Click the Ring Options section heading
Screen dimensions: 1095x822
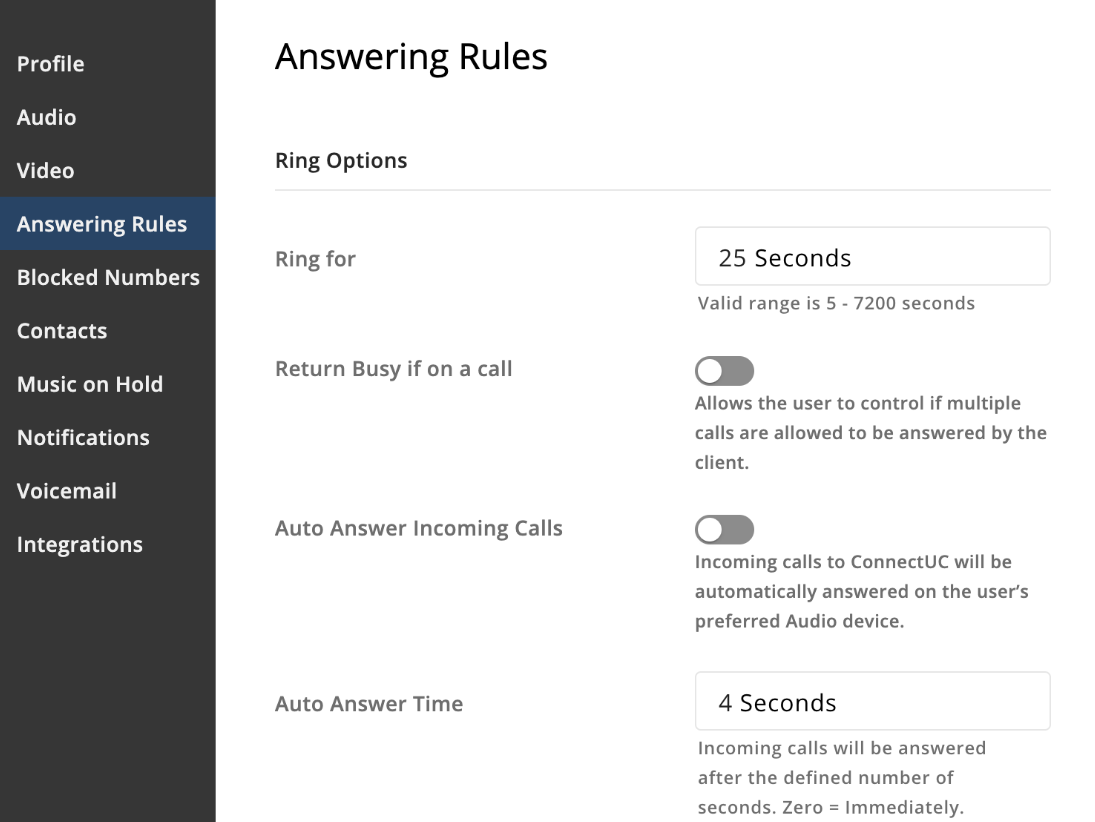[x=341, y=161]
